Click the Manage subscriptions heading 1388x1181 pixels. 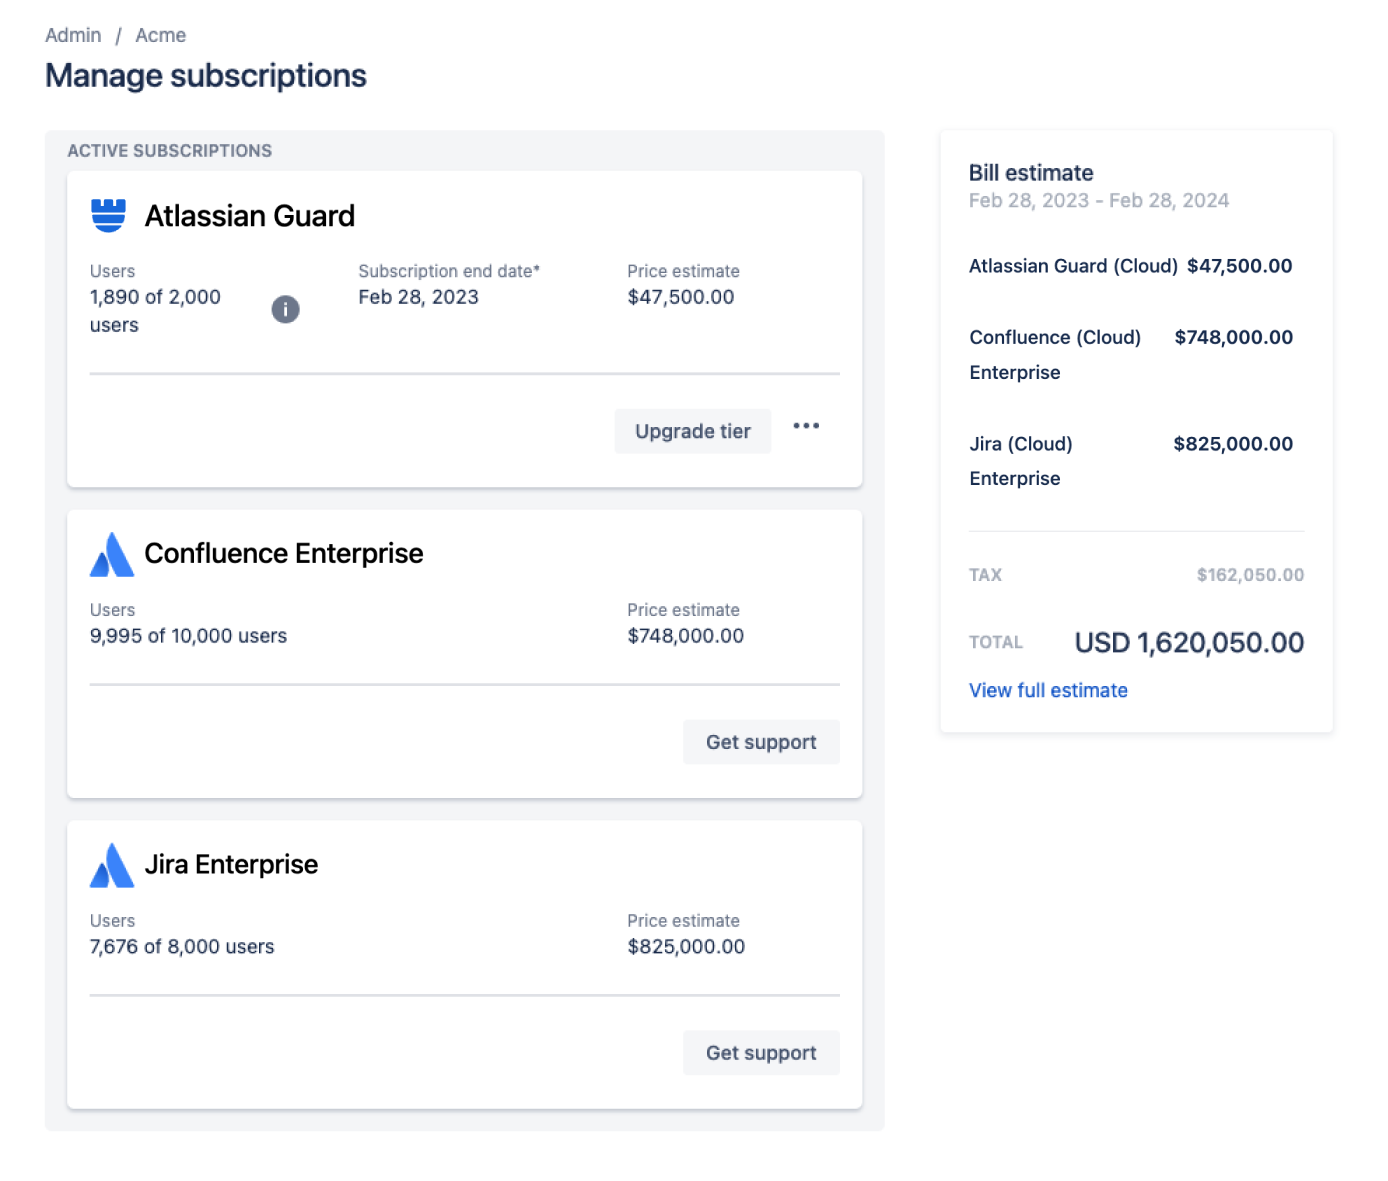[x=206, y=76]
